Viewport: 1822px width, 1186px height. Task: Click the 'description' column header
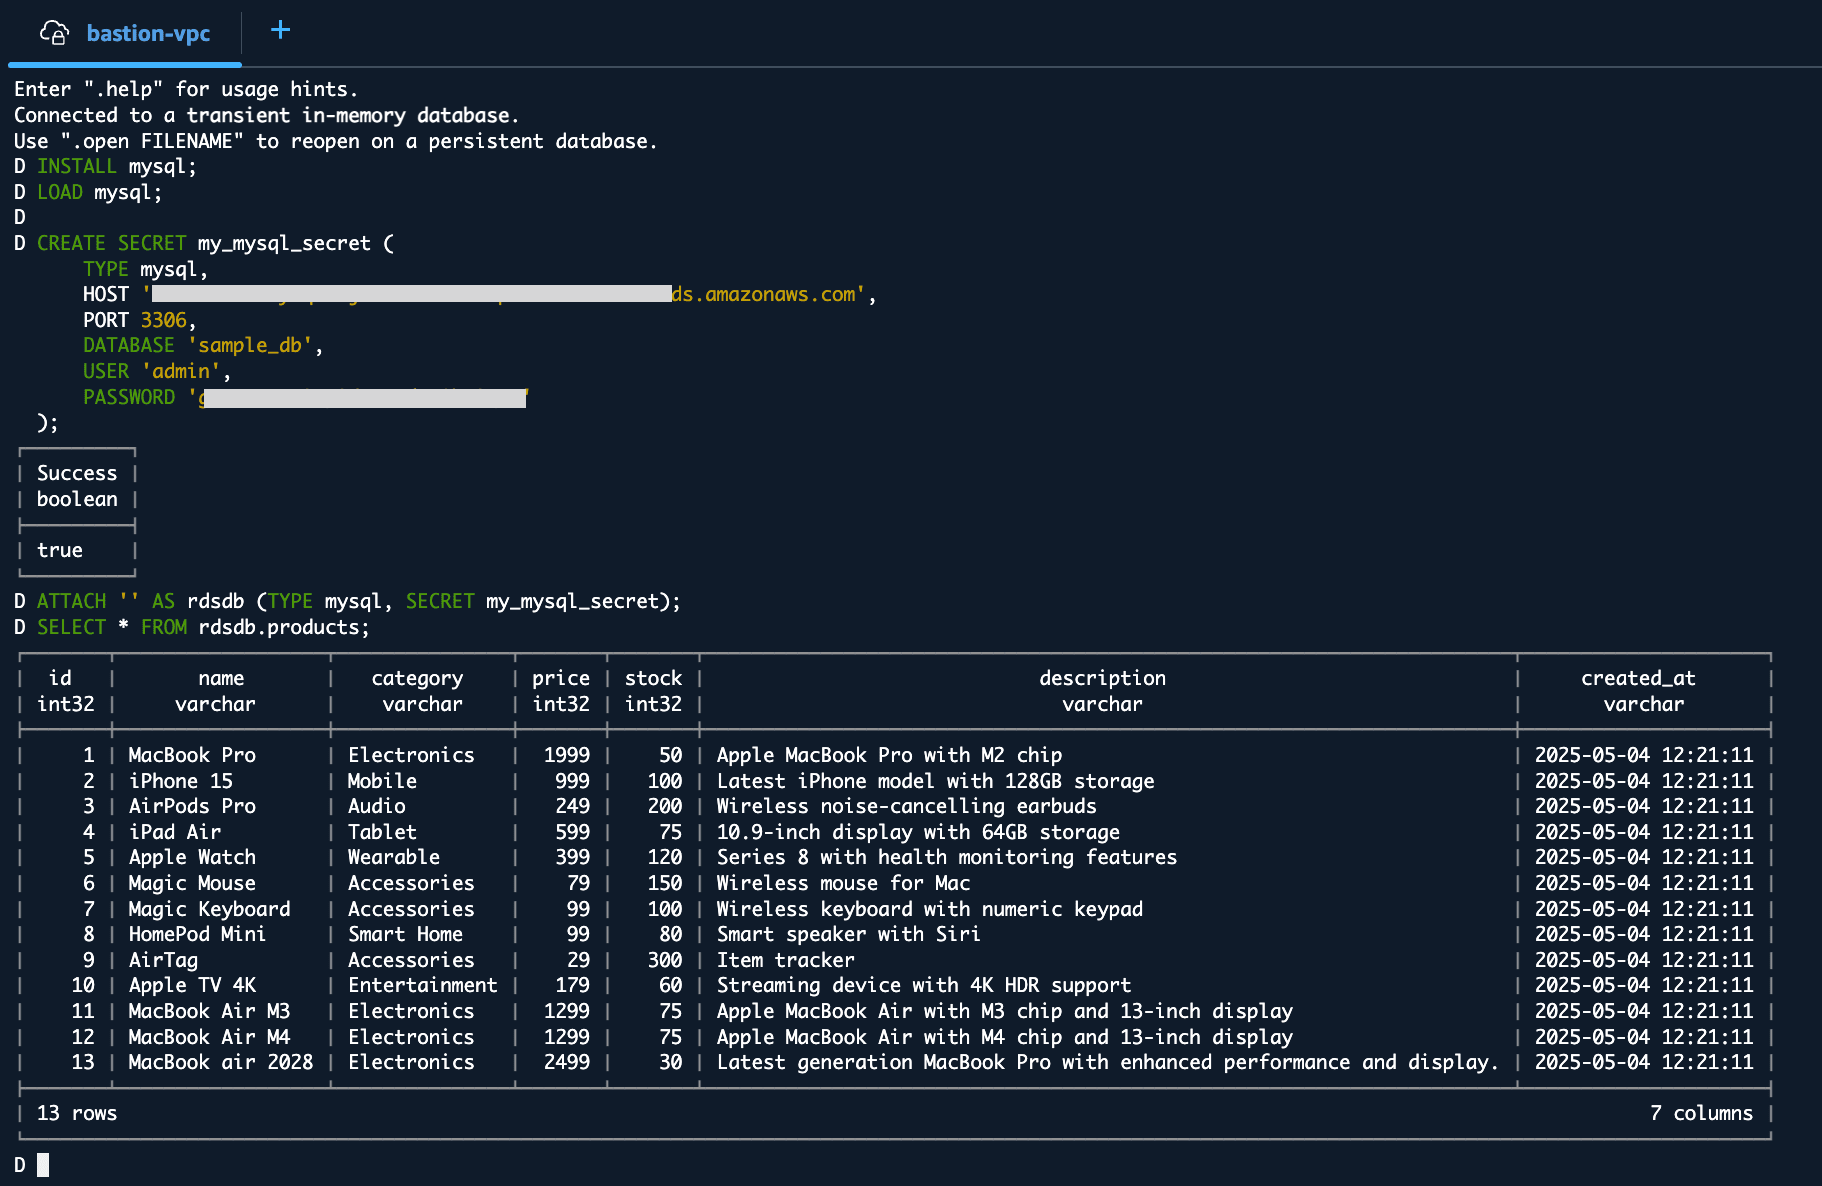pyautogui.click(x=1102, y=678)
